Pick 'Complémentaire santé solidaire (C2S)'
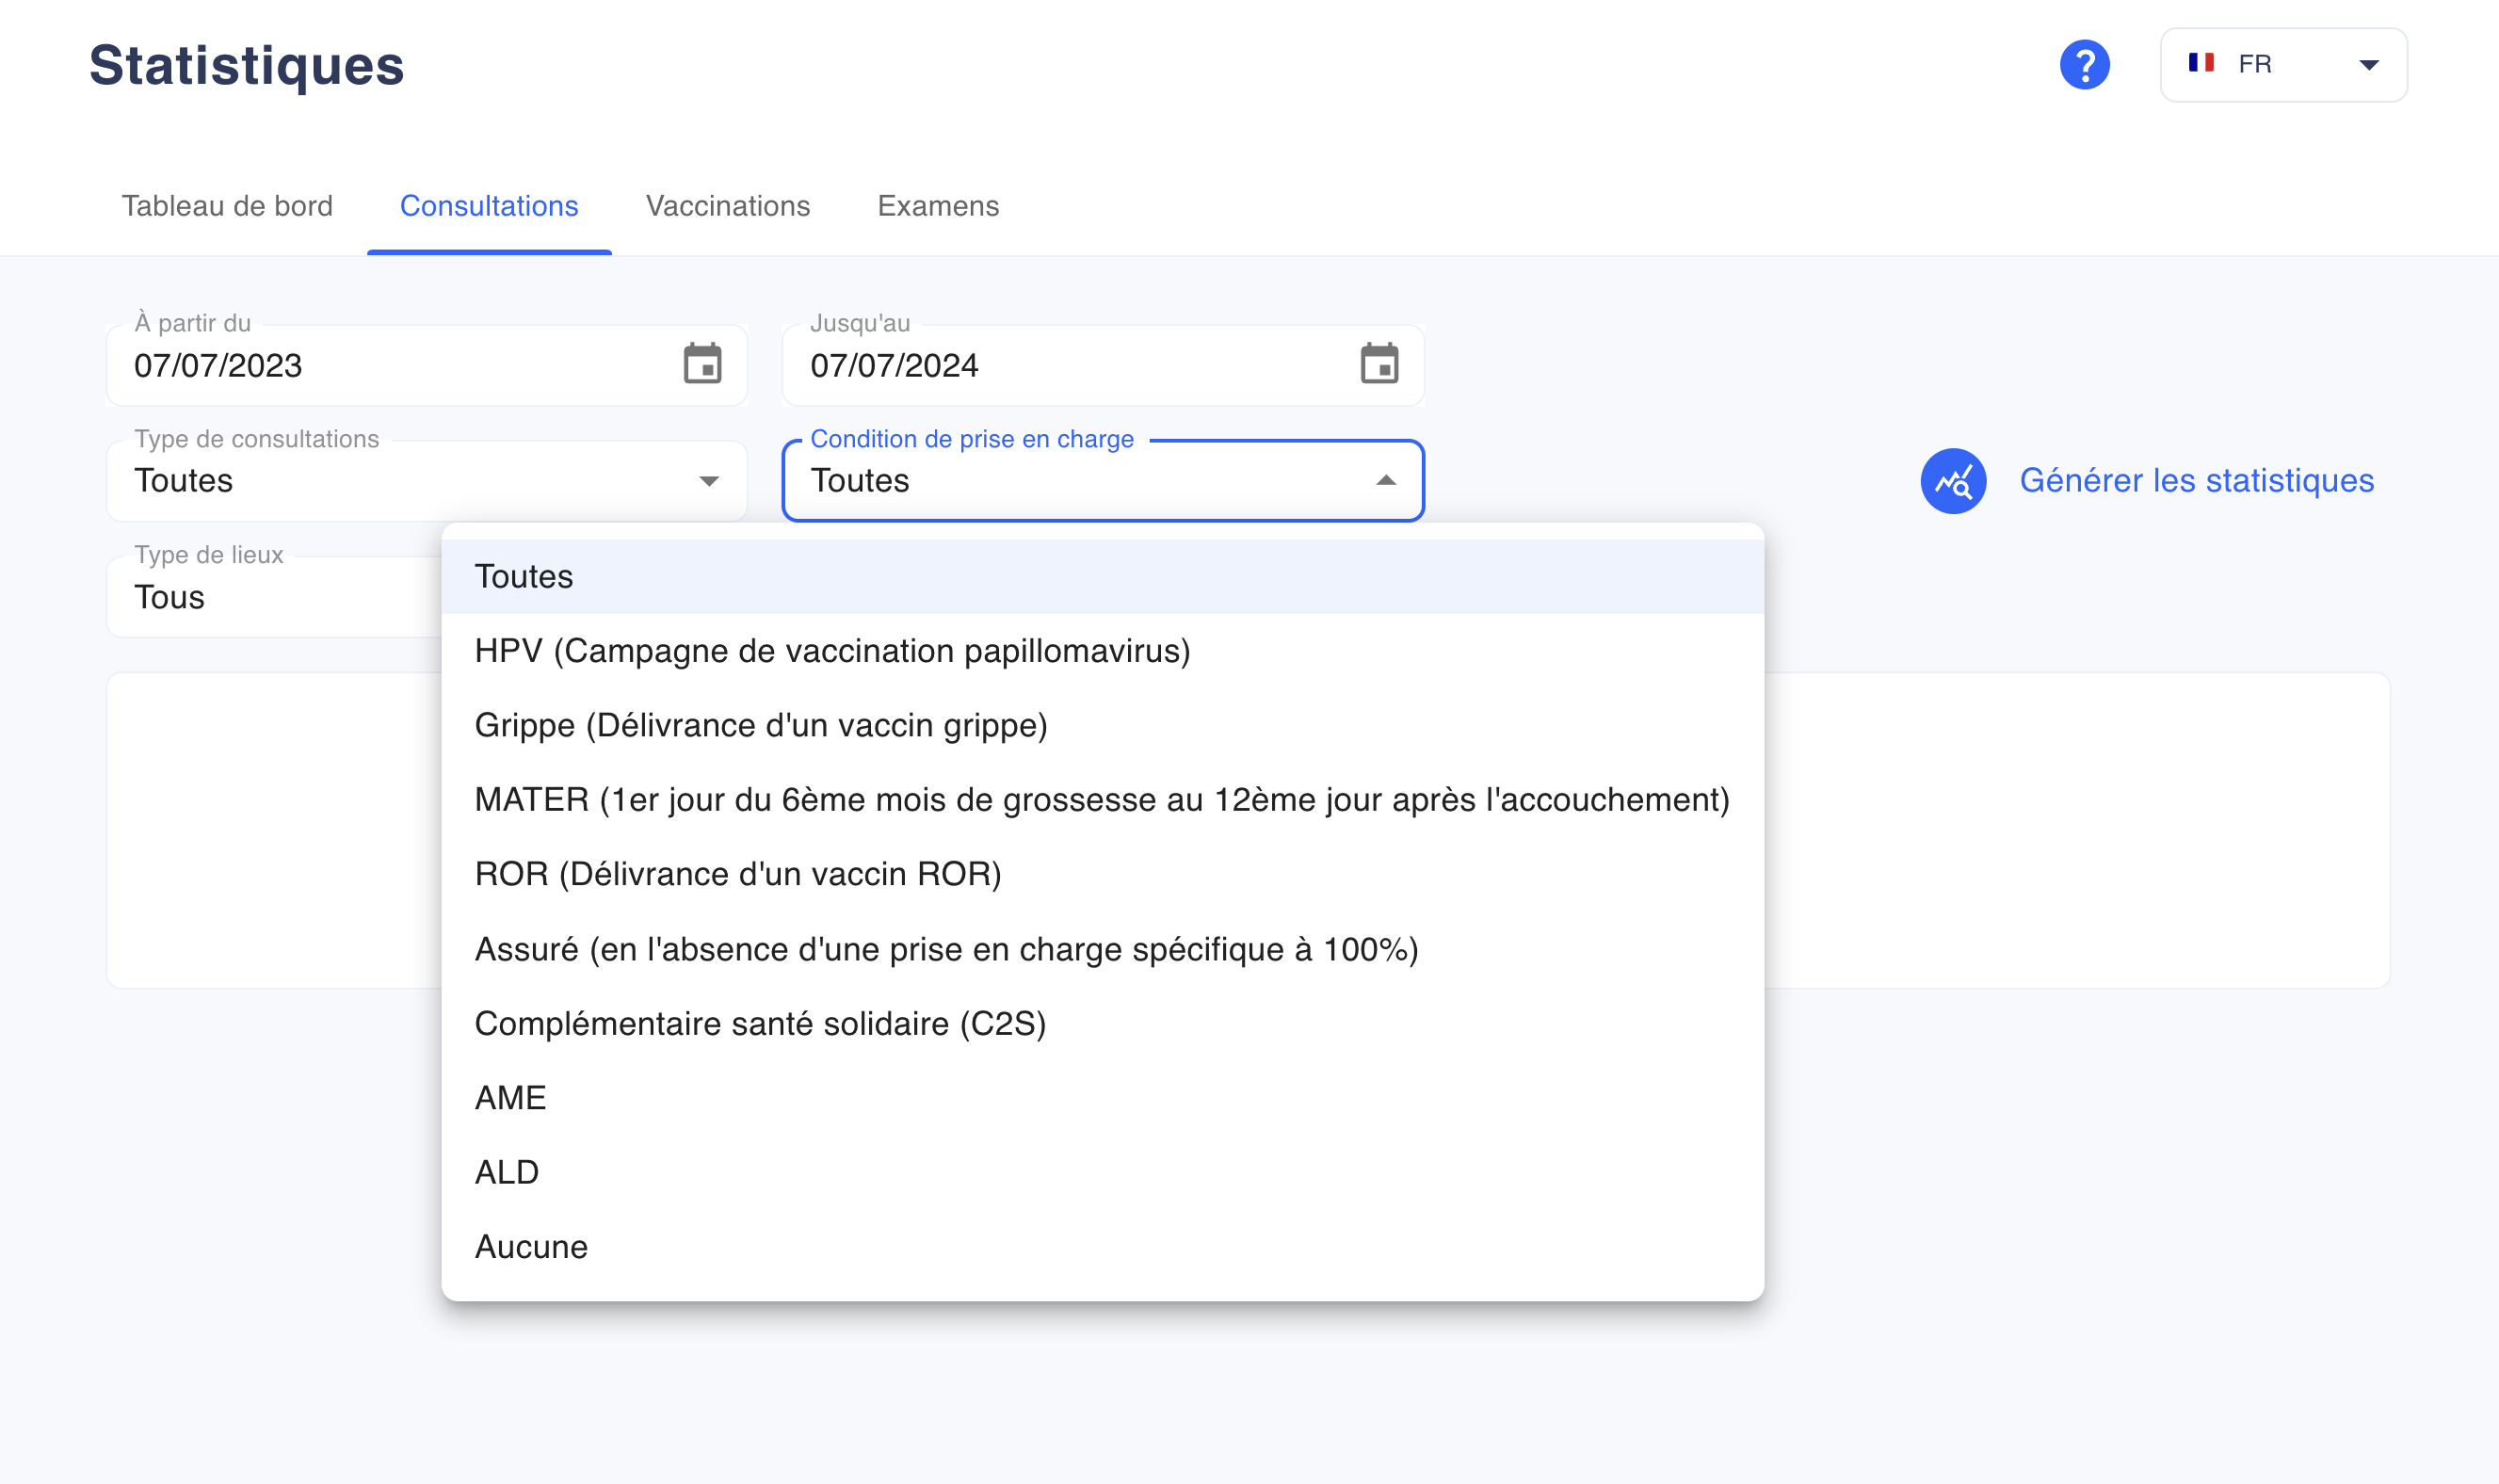This screenshot has height=1484, width=2499. tap(1102, 1024)
